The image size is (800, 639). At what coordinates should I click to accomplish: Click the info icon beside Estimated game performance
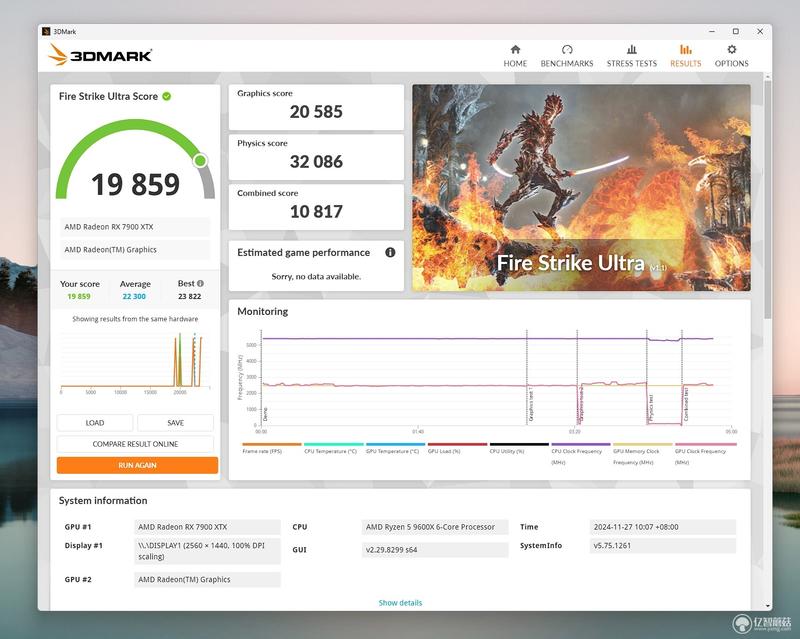[390, 252]
